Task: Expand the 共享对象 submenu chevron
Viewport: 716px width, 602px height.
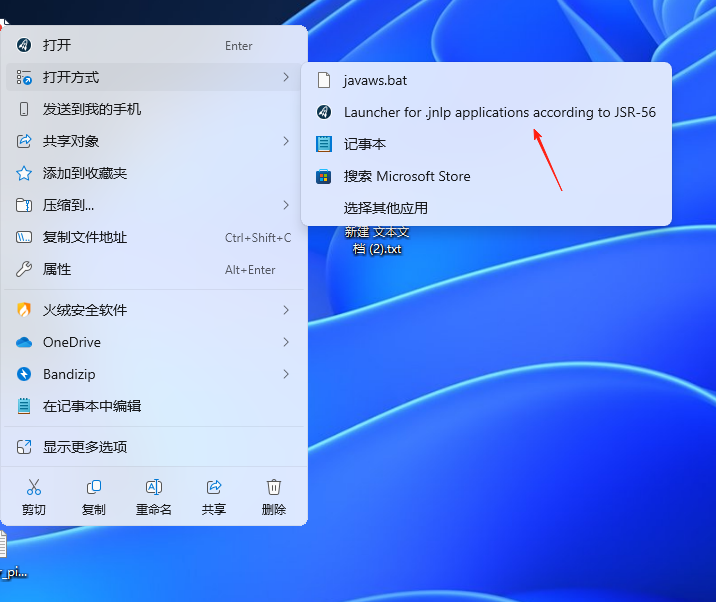Action: tap(286, 141)
